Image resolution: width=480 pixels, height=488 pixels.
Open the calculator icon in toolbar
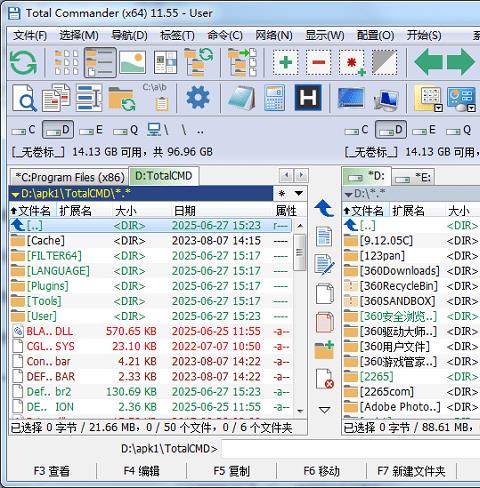pyautogui.click(x=274, y=98)
